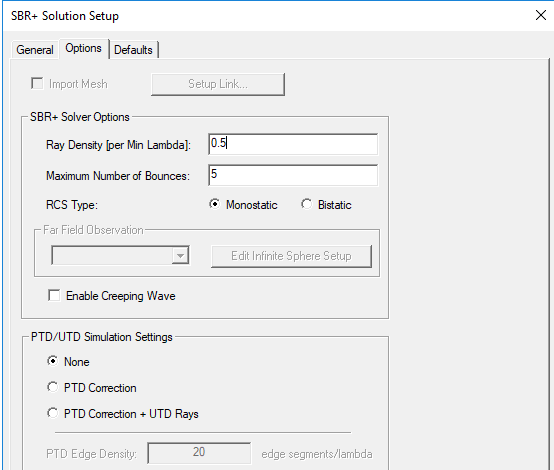Enable Creeping Wave checkbox
The width and height of the screenshot is (554, 470).
(x=54, y=295)
